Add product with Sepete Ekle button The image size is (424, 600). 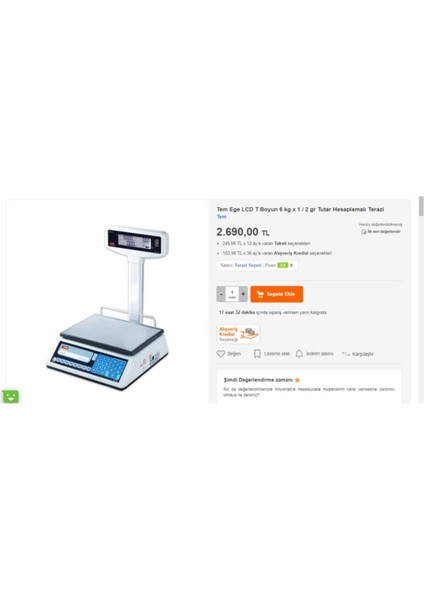[x=277, y=294]
